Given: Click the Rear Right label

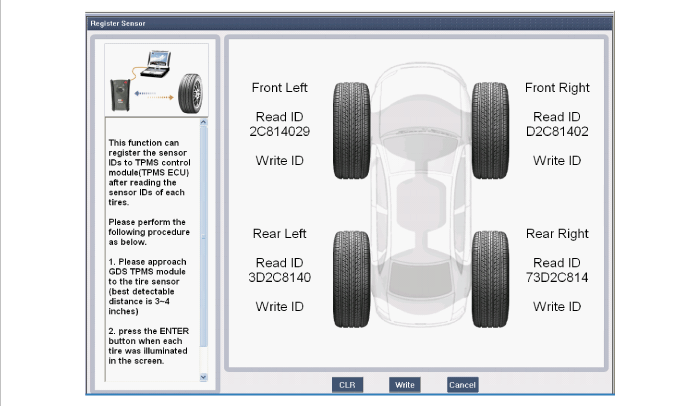Looking at the screenshot, I should pos(557,234).
